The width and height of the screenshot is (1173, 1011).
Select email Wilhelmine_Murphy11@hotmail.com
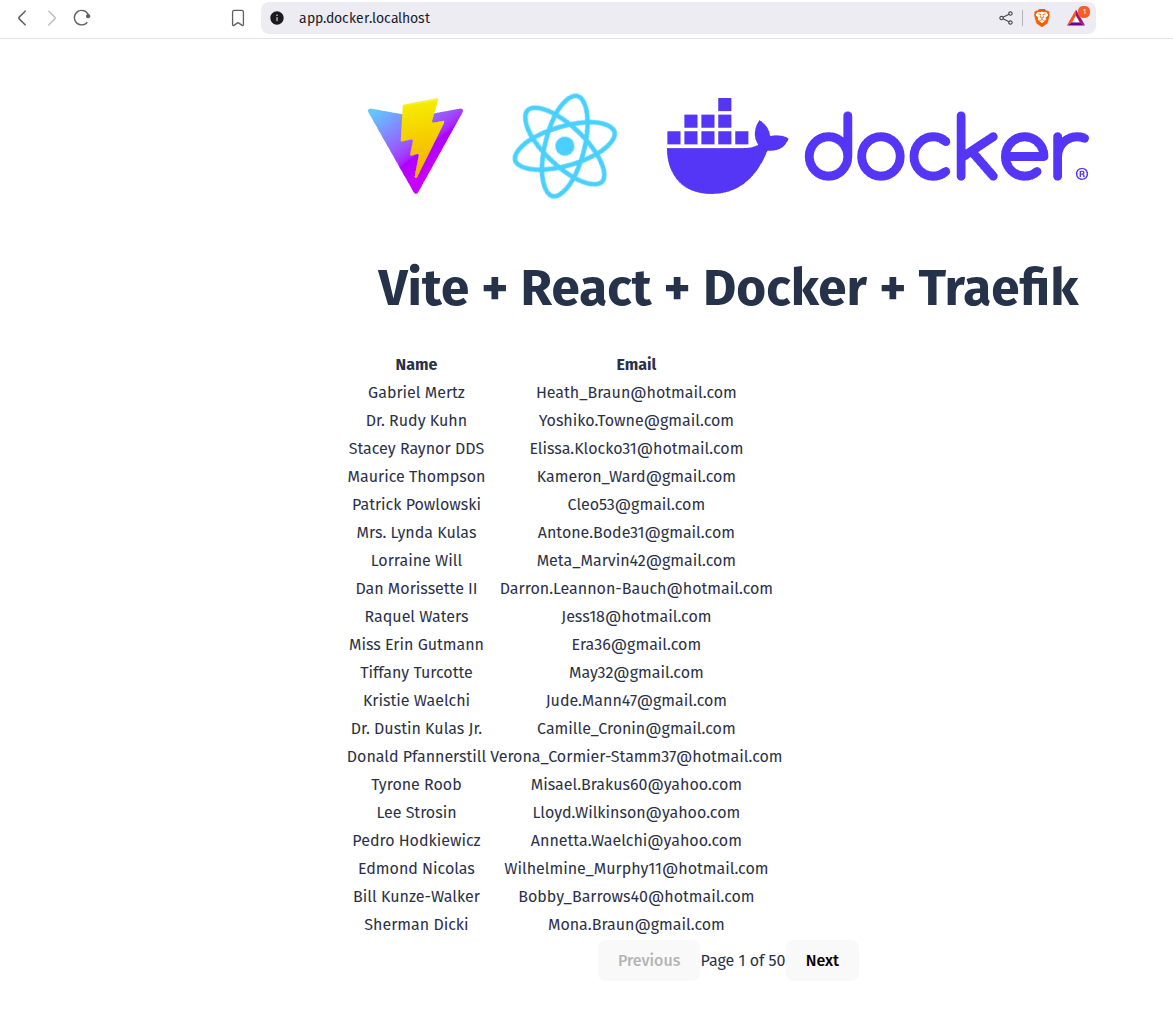point(636,868)
